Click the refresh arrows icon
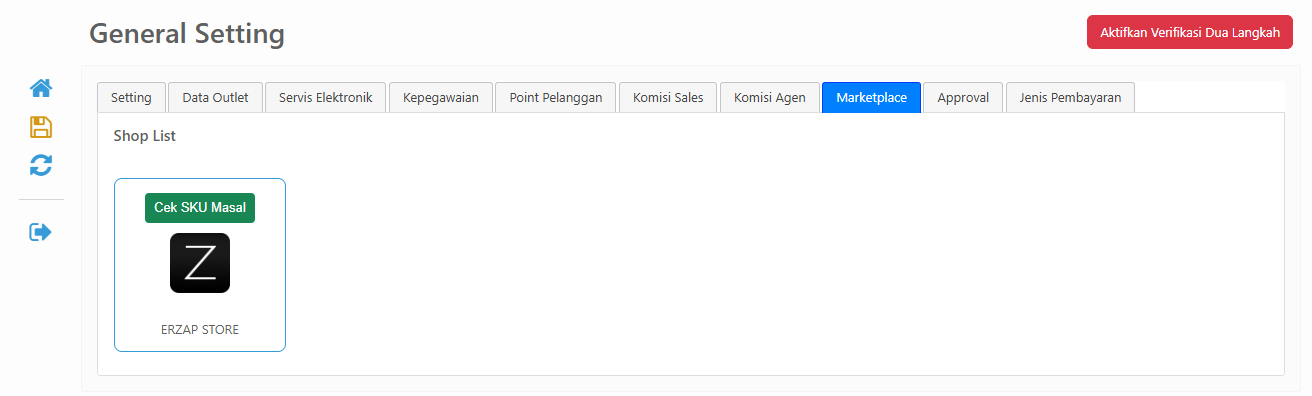 [41, 165]
